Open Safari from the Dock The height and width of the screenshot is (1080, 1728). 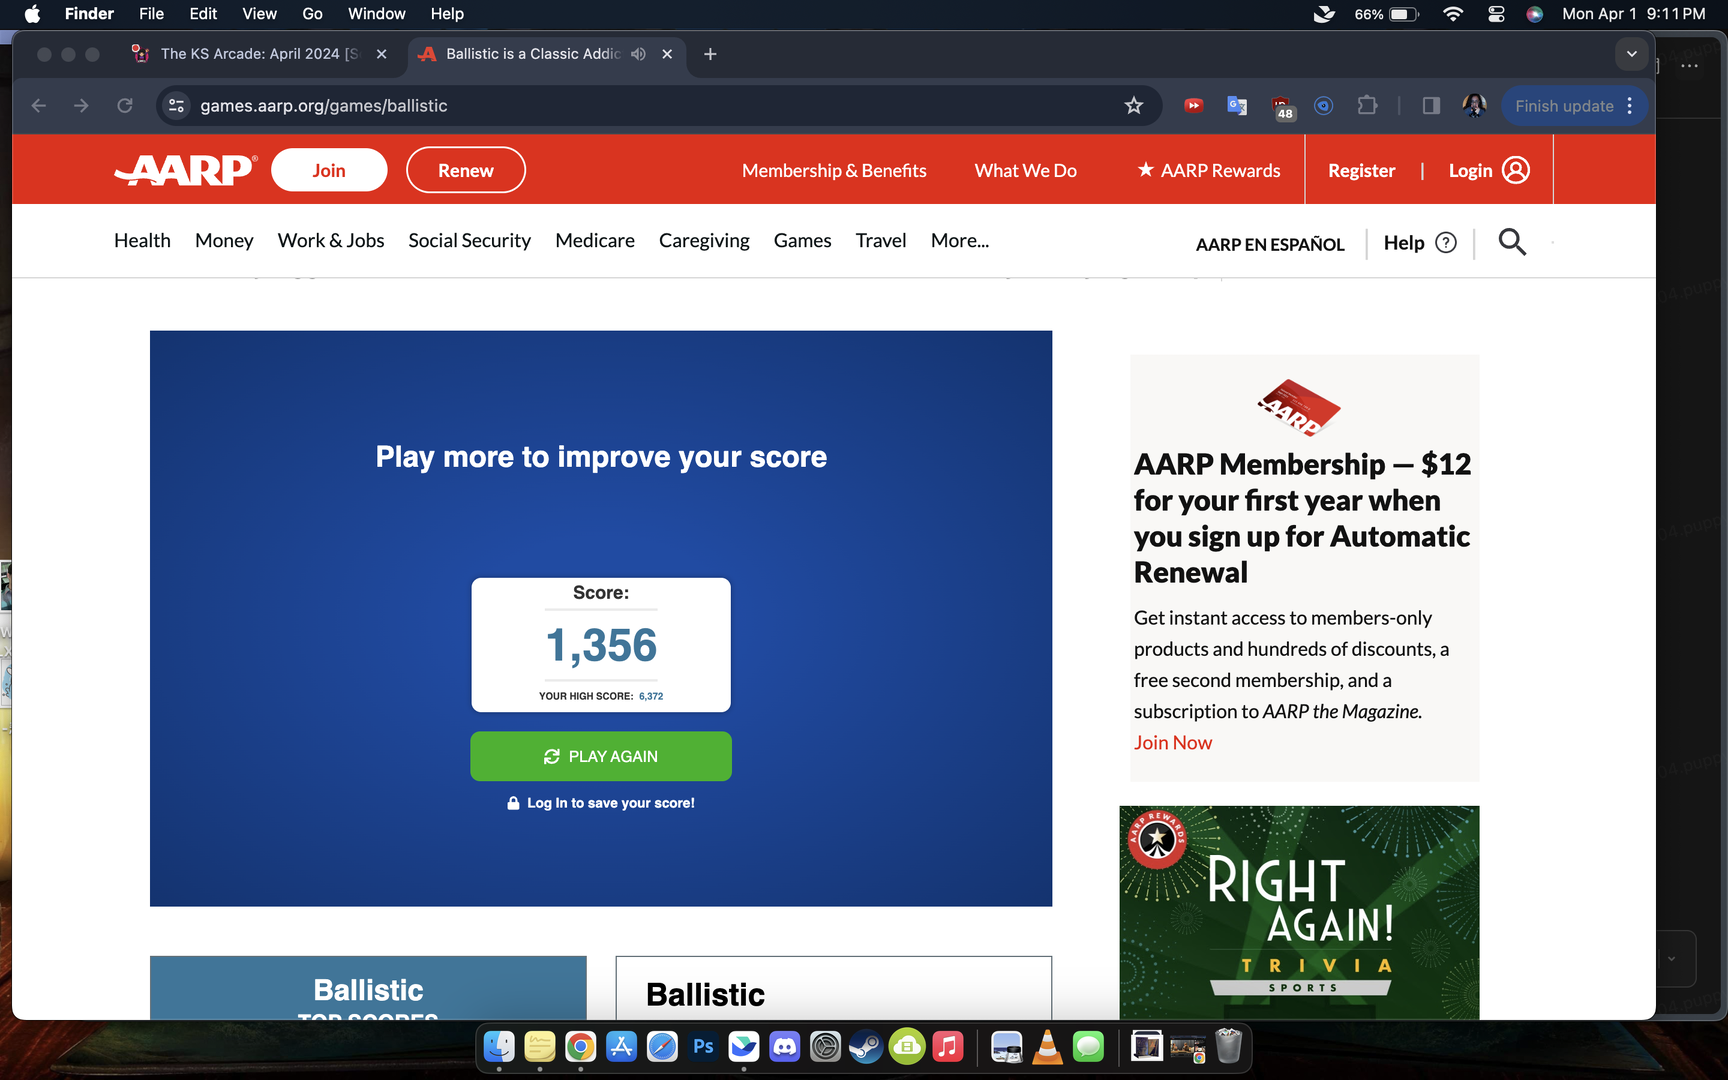[x=662, y=1047]
